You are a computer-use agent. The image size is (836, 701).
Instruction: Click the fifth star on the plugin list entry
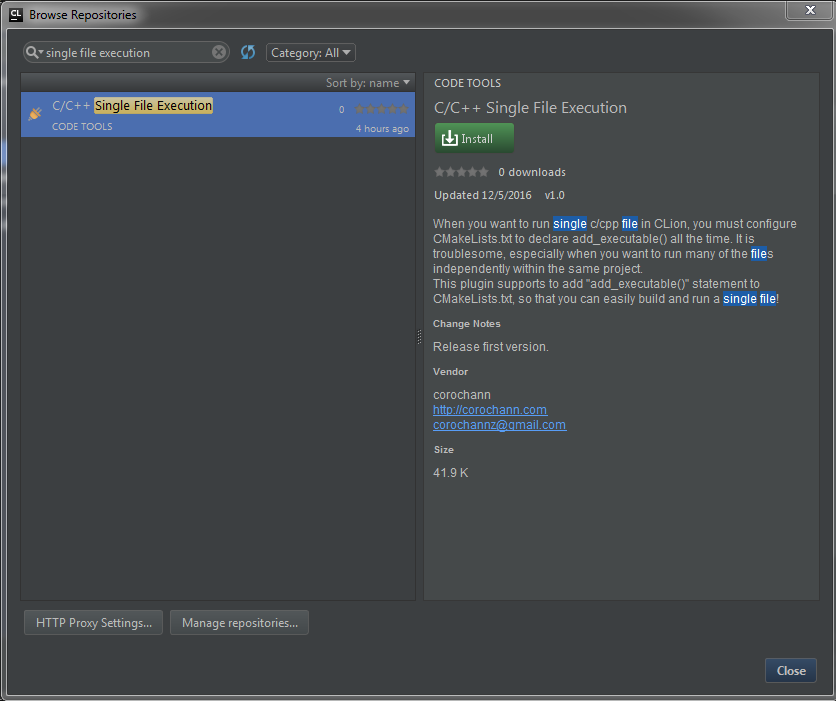point(404,109)
